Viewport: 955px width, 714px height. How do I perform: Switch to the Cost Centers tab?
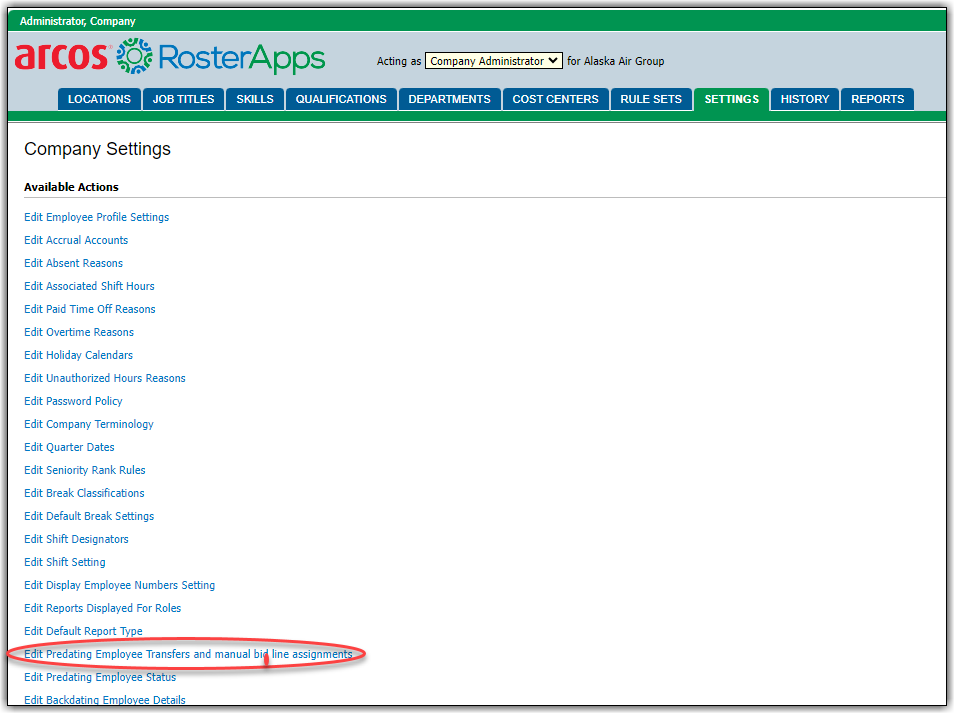[555, 99]
